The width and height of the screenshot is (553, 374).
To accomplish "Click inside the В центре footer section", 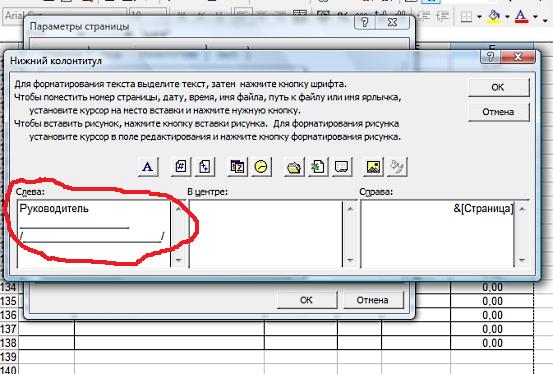I will [266, 233].
